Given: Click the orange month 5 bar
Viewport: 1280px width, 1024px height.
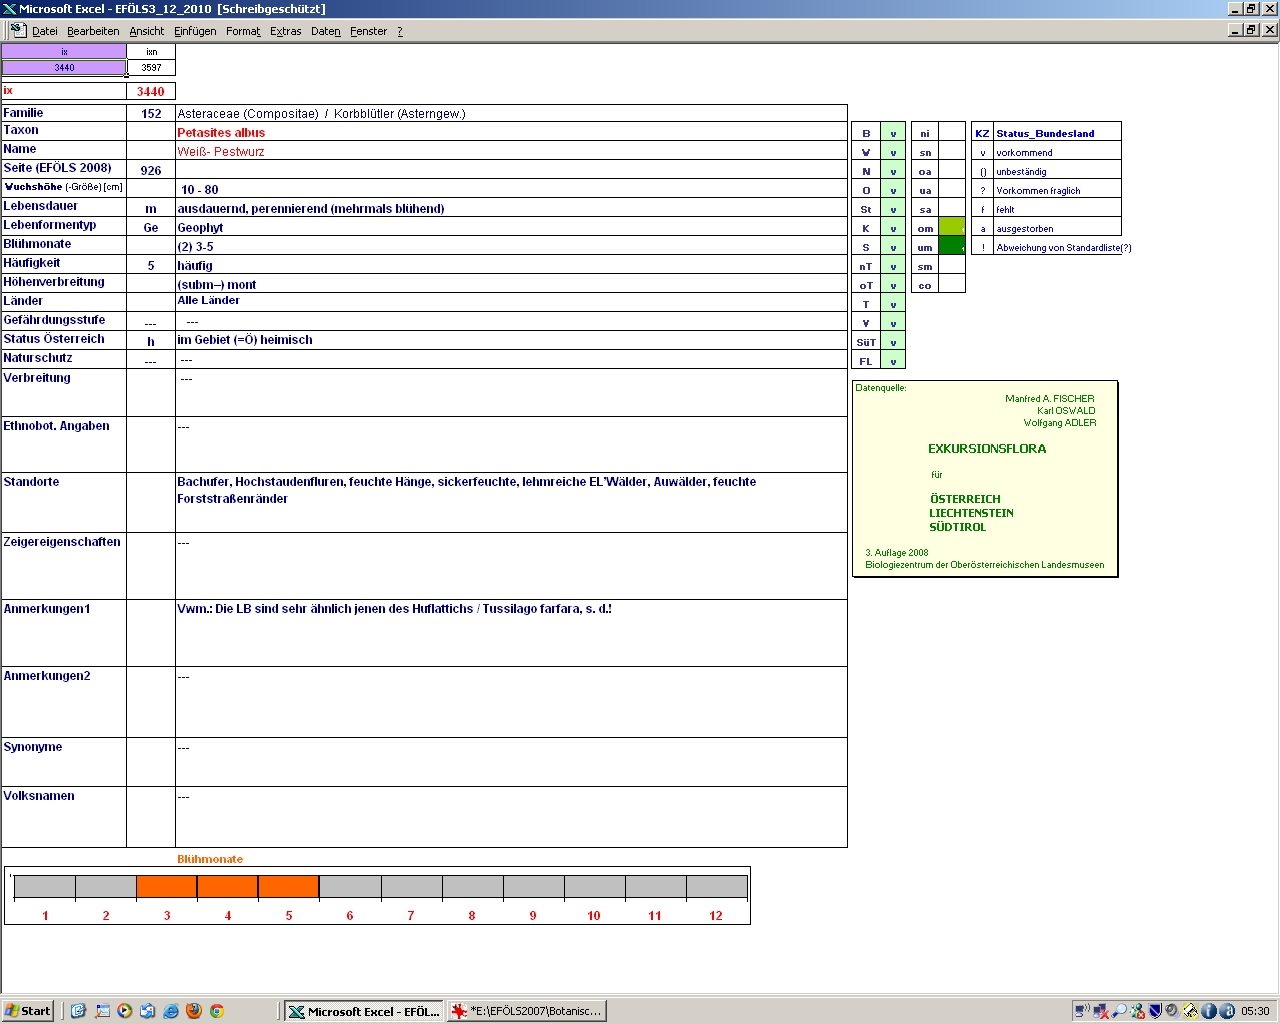Looking at the screenshot, I should 289,887.
